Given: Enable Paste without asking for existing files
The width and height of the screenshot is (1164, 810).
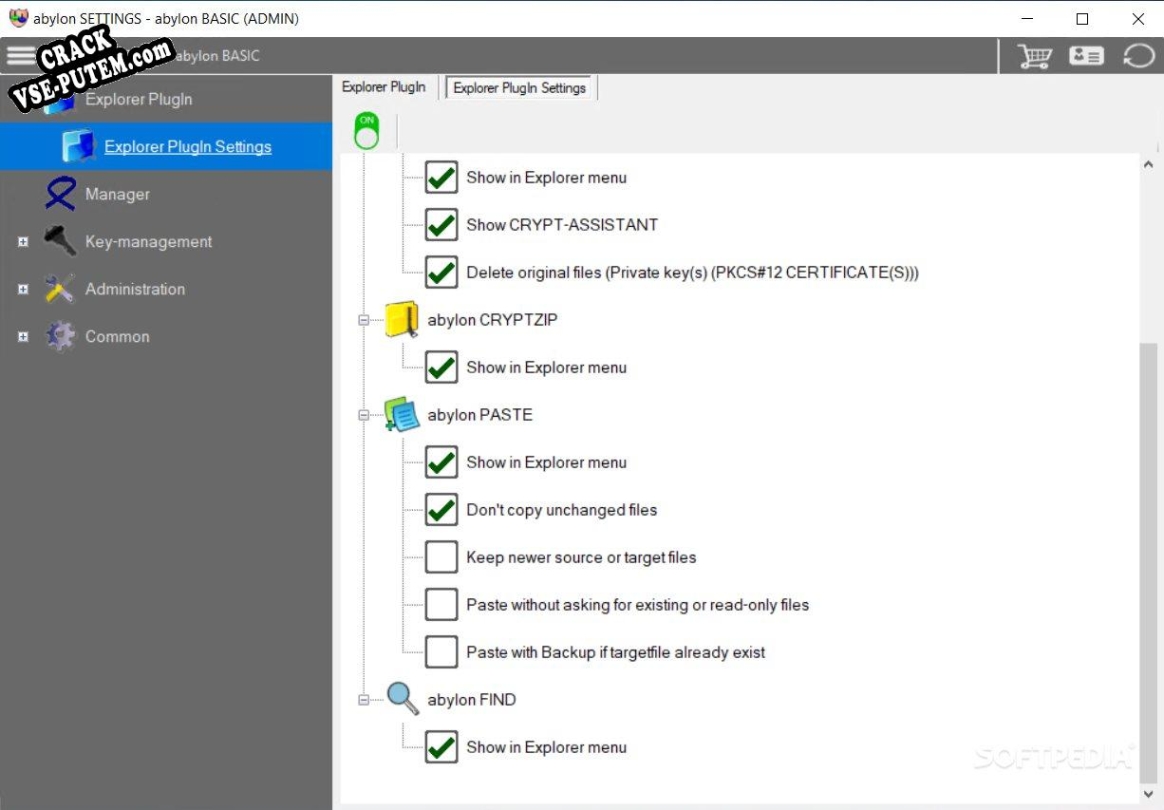Looking at the screenshot, I should point(441,604).
